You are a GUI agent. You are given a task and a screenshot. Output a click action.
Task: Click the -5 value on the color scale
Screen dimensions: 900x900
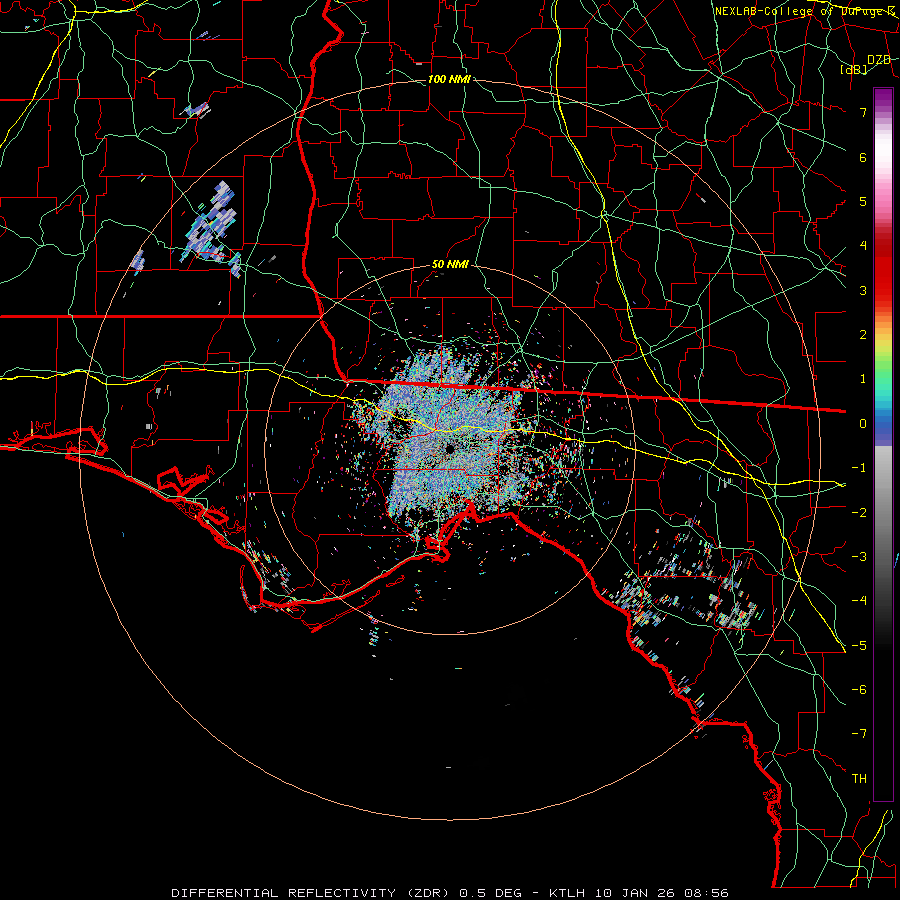[x=859, y=646]
